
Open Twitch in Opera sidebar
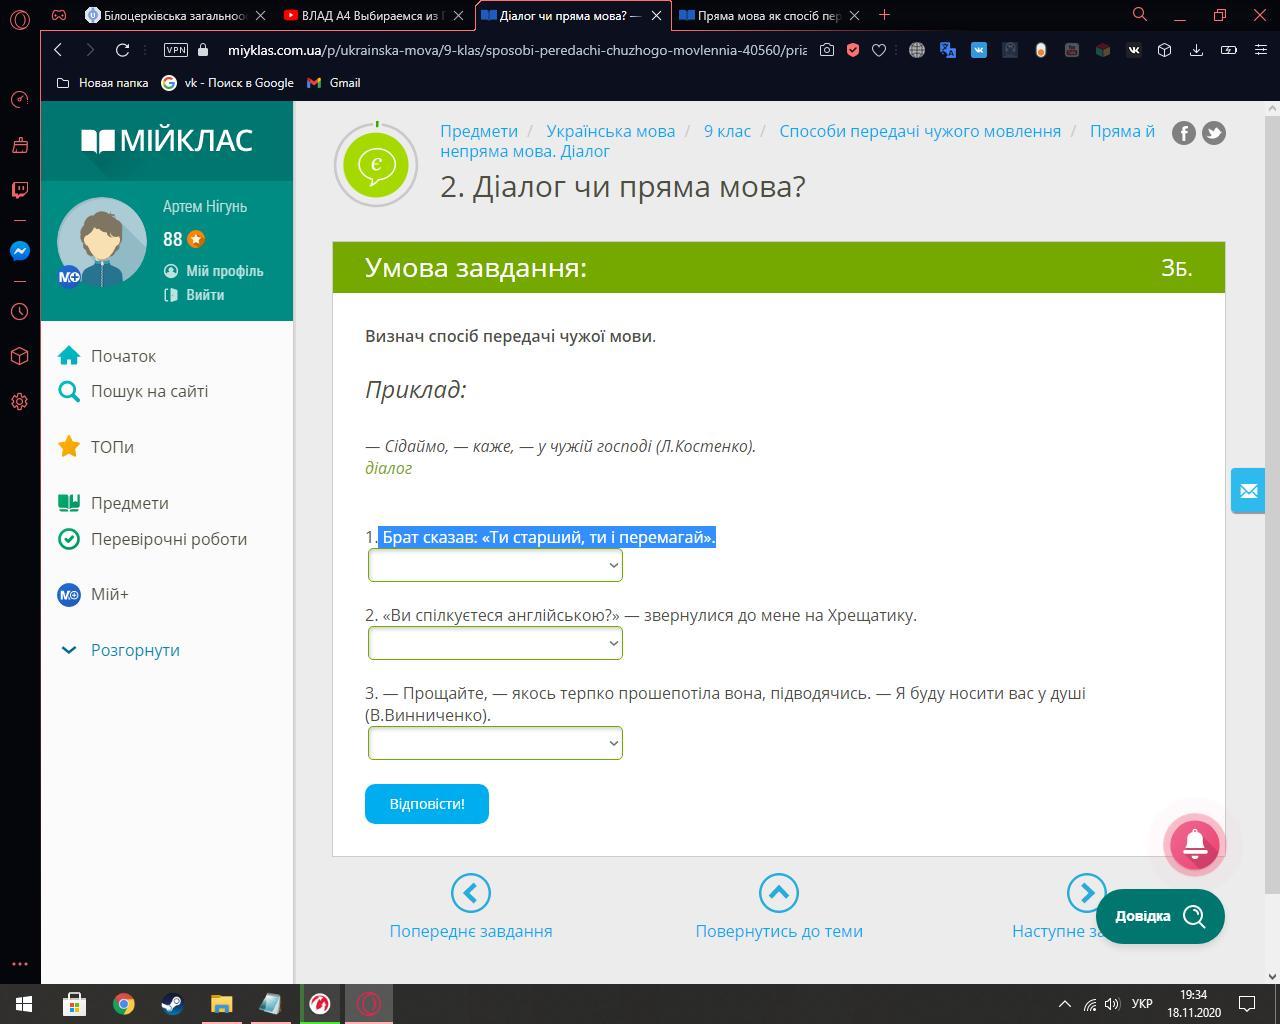click(x=19, y=190)
